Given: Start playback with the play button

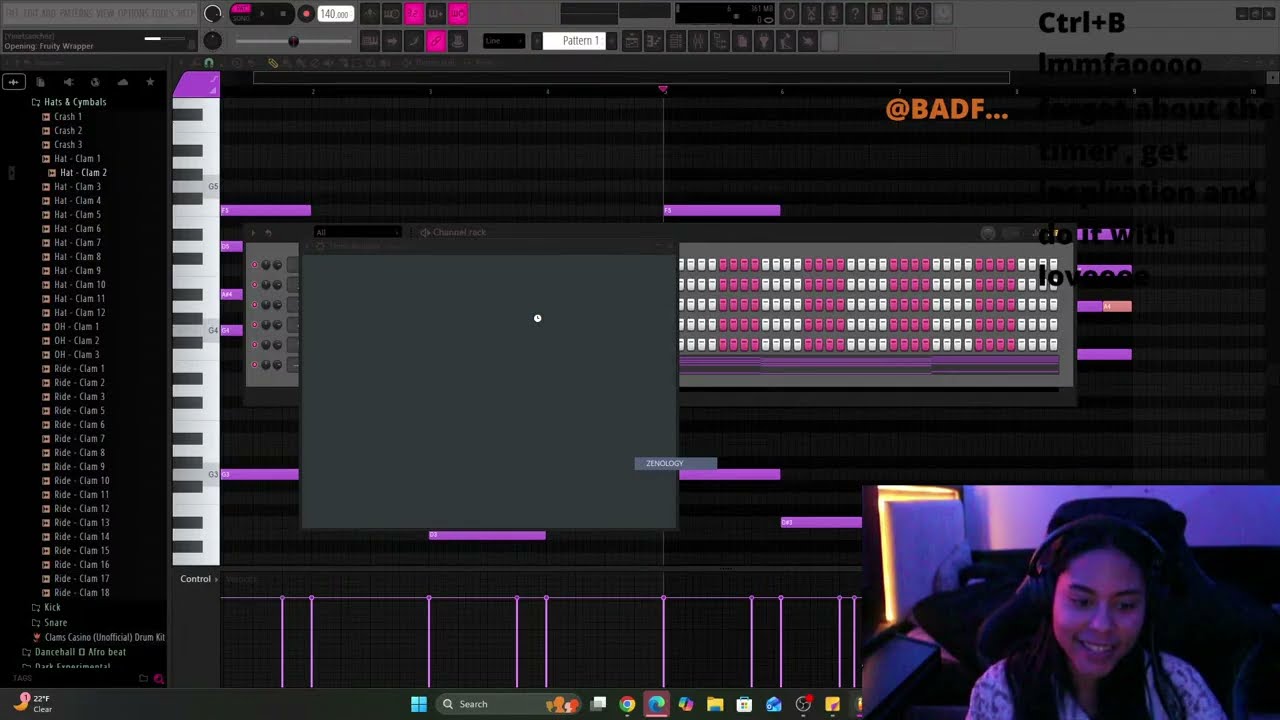Looking at the screenshot, I should pos(263,14).
